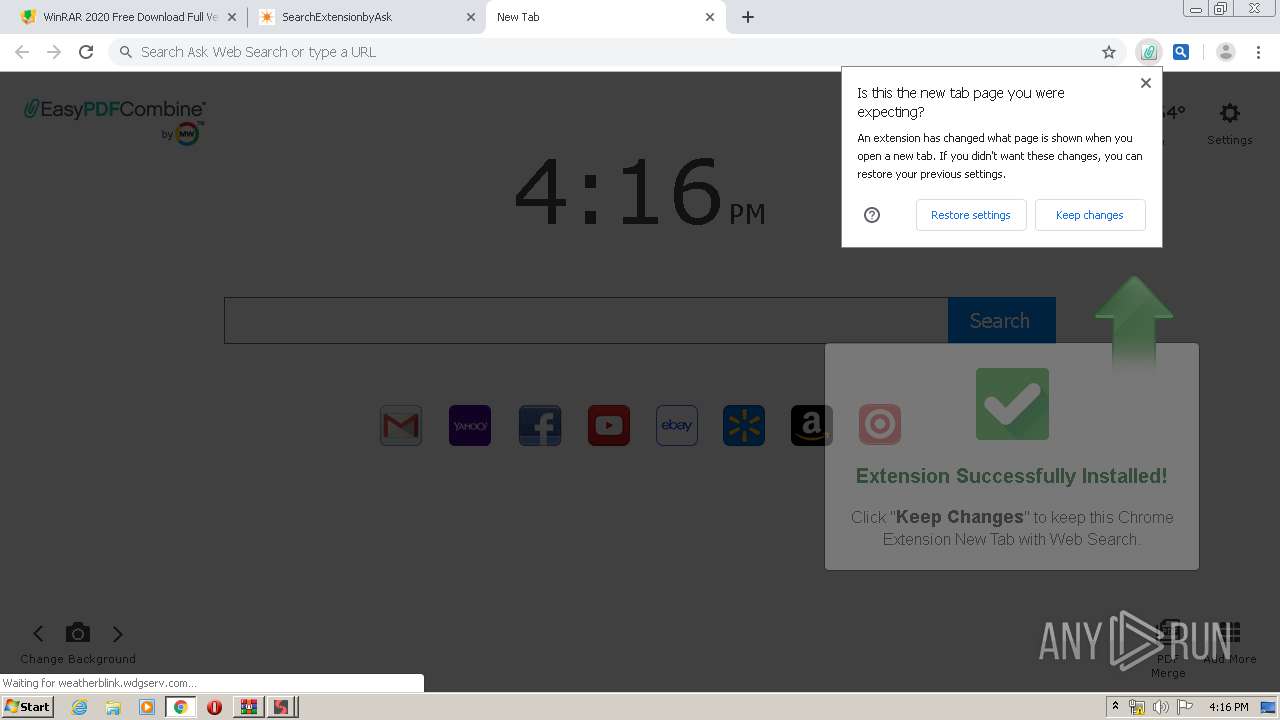Screen dimensions: 1280x720
Task: Click the blue search extension icon
Action: (x=1181, y=52)
